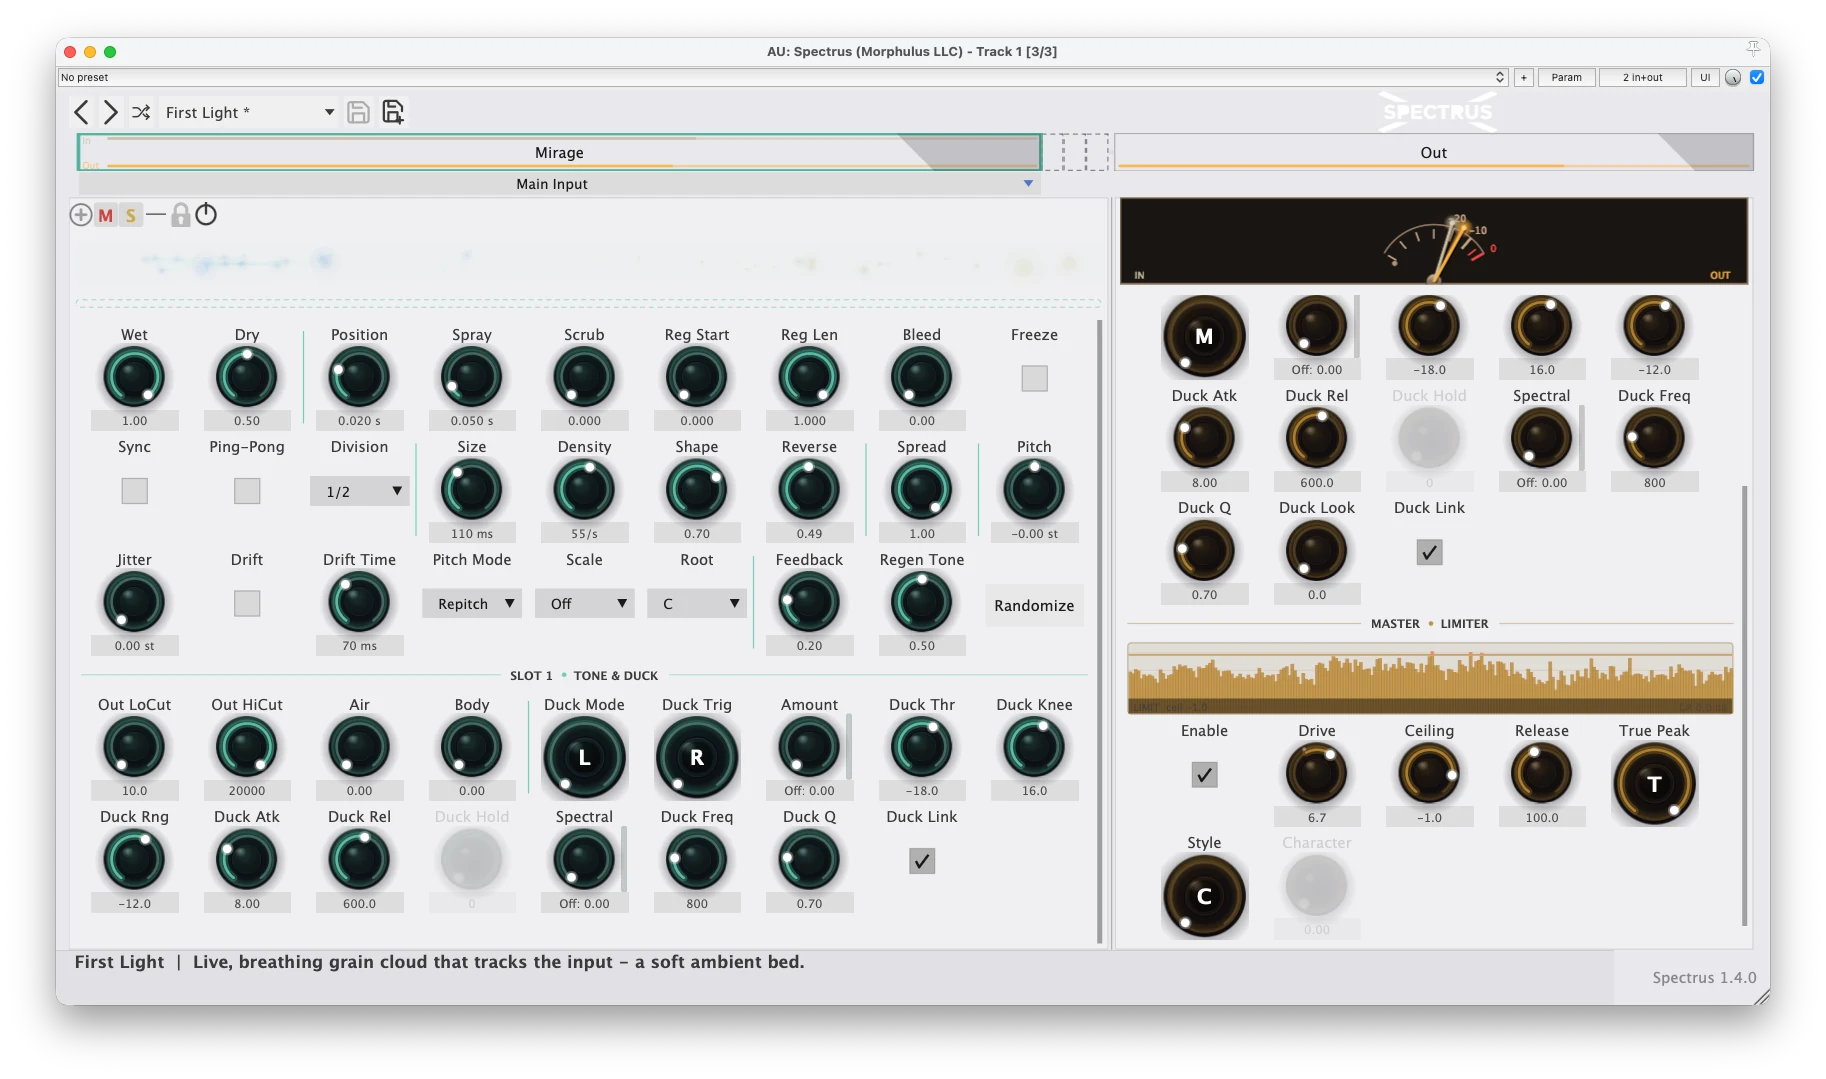Click the limiter gain reduction graph
The height and width of the screenshot is (1079, 1826).
click(x=1430, y=678)
